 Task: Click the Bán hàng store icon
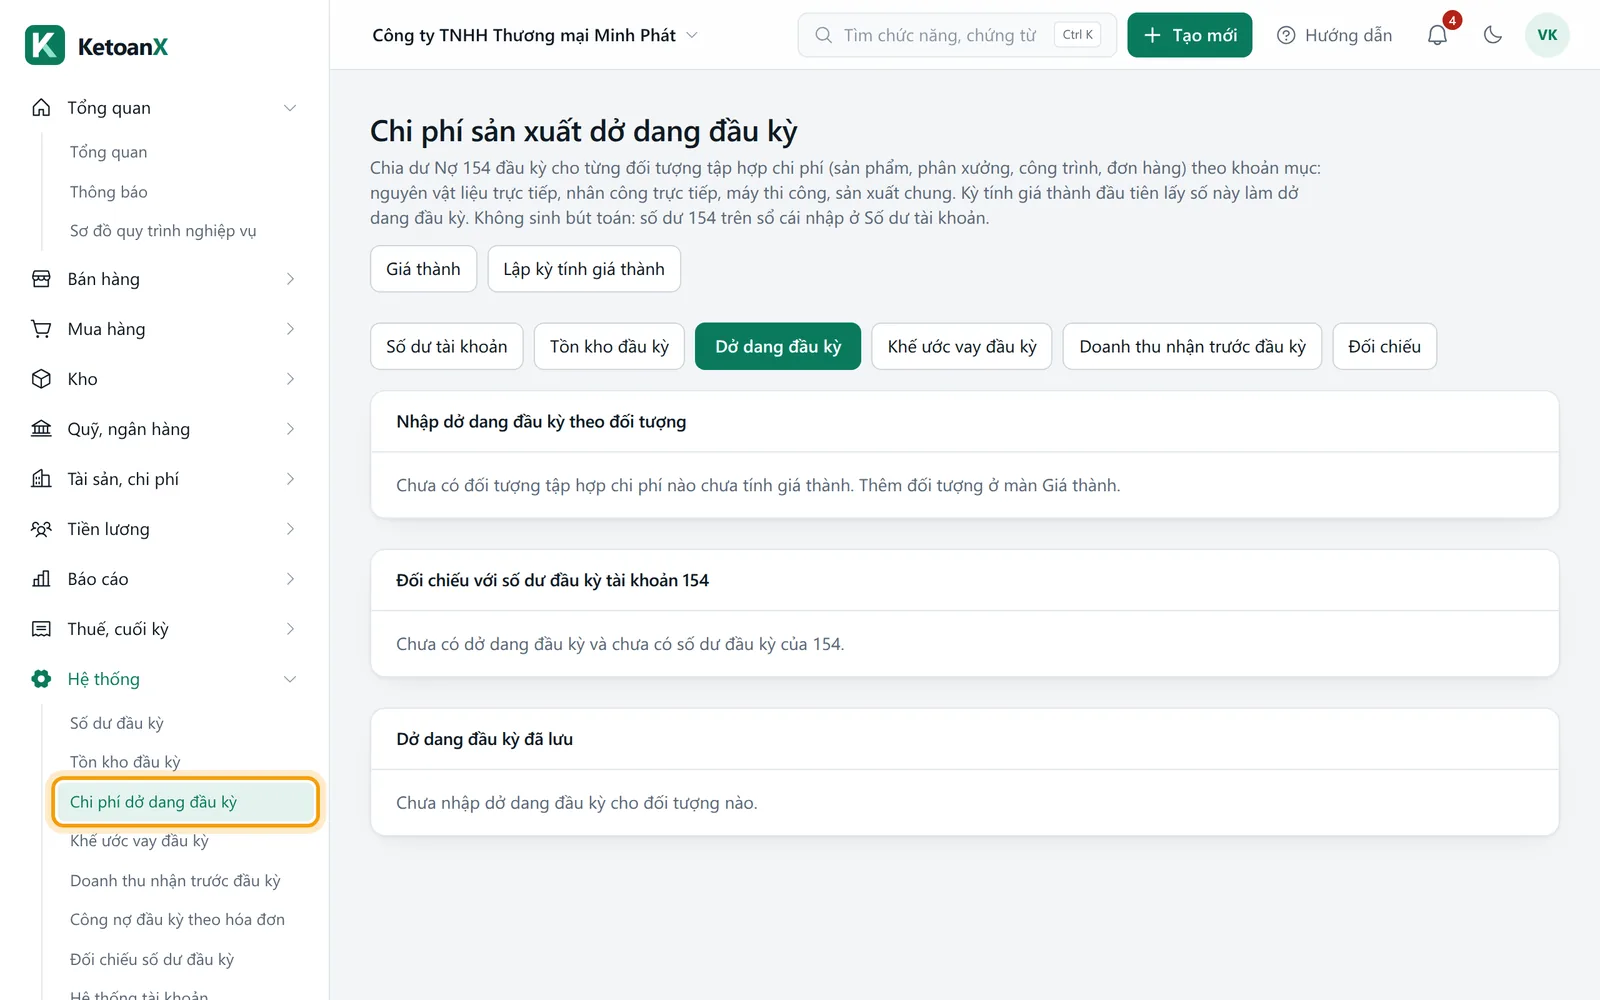(41, 279)
